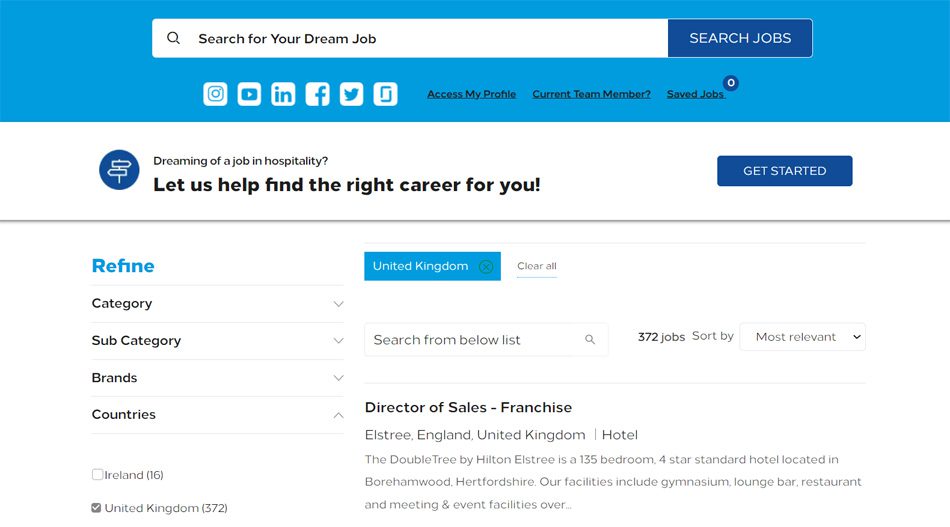950x527 pixels.
Task: Open the LinkedIn social icon
Action: [x=283, y=94]
